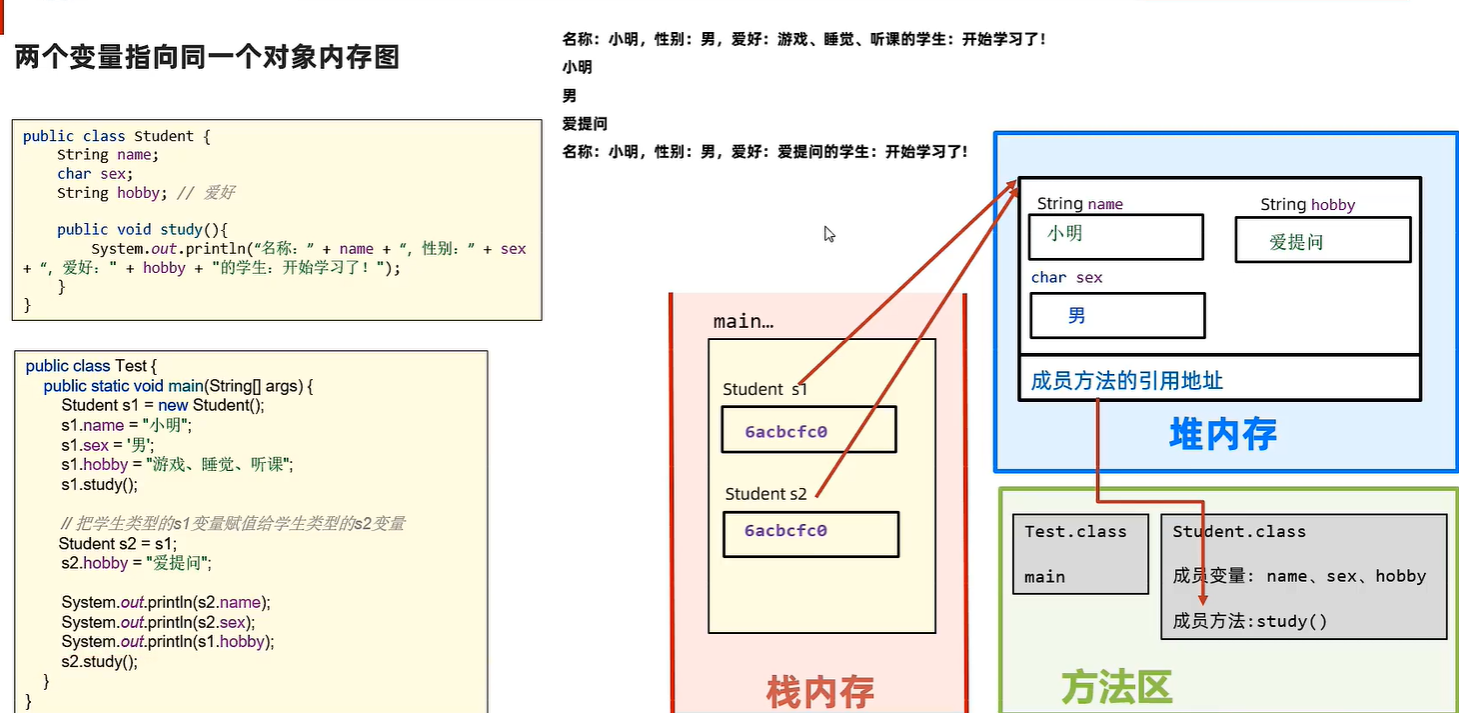The image size is (1459, 713).
Task: Click the Test.class heading in method area
Action: click(x=1075, y=532)
